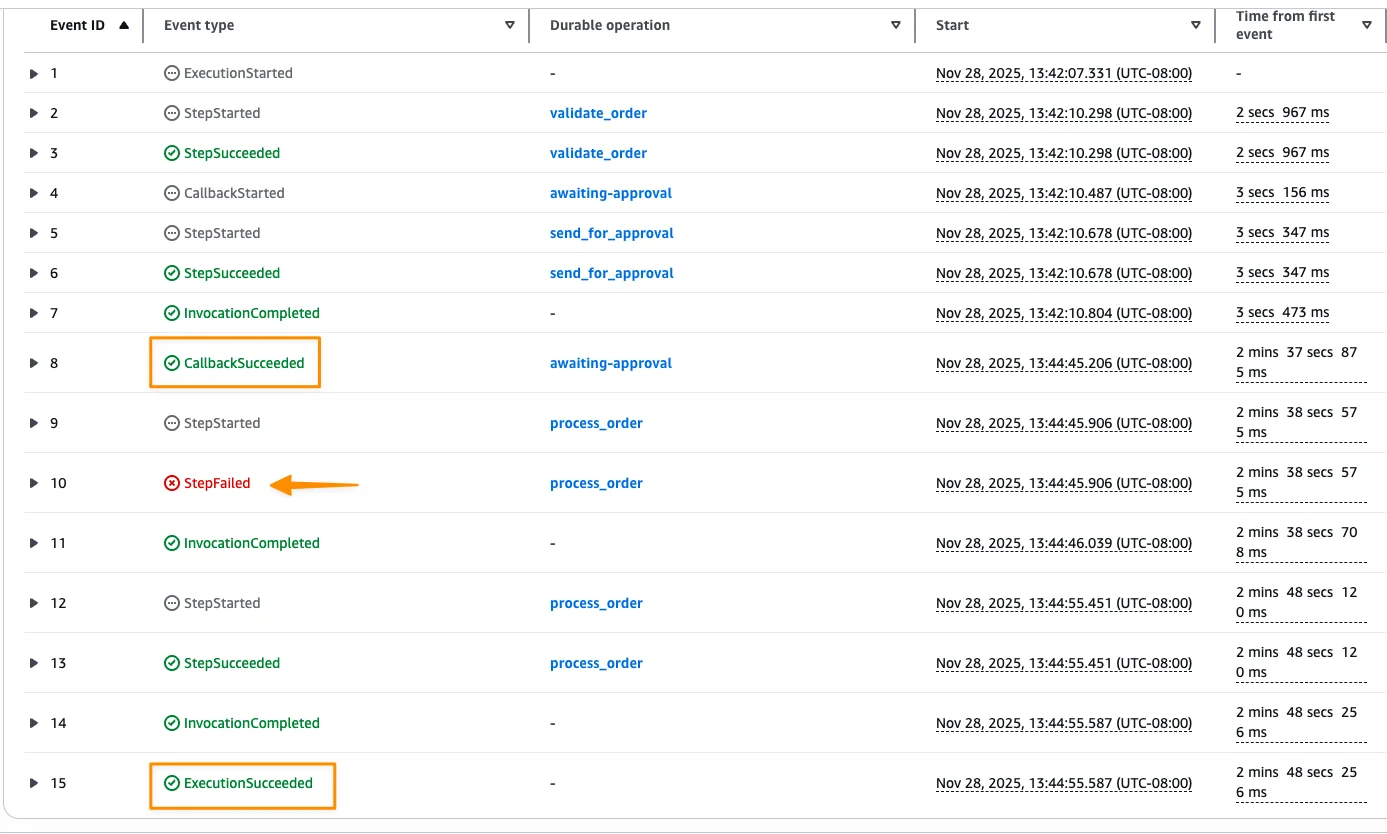Open the Durable operation column filter dropdown
Screen dimensions: 1387x834
click(896, 25)
